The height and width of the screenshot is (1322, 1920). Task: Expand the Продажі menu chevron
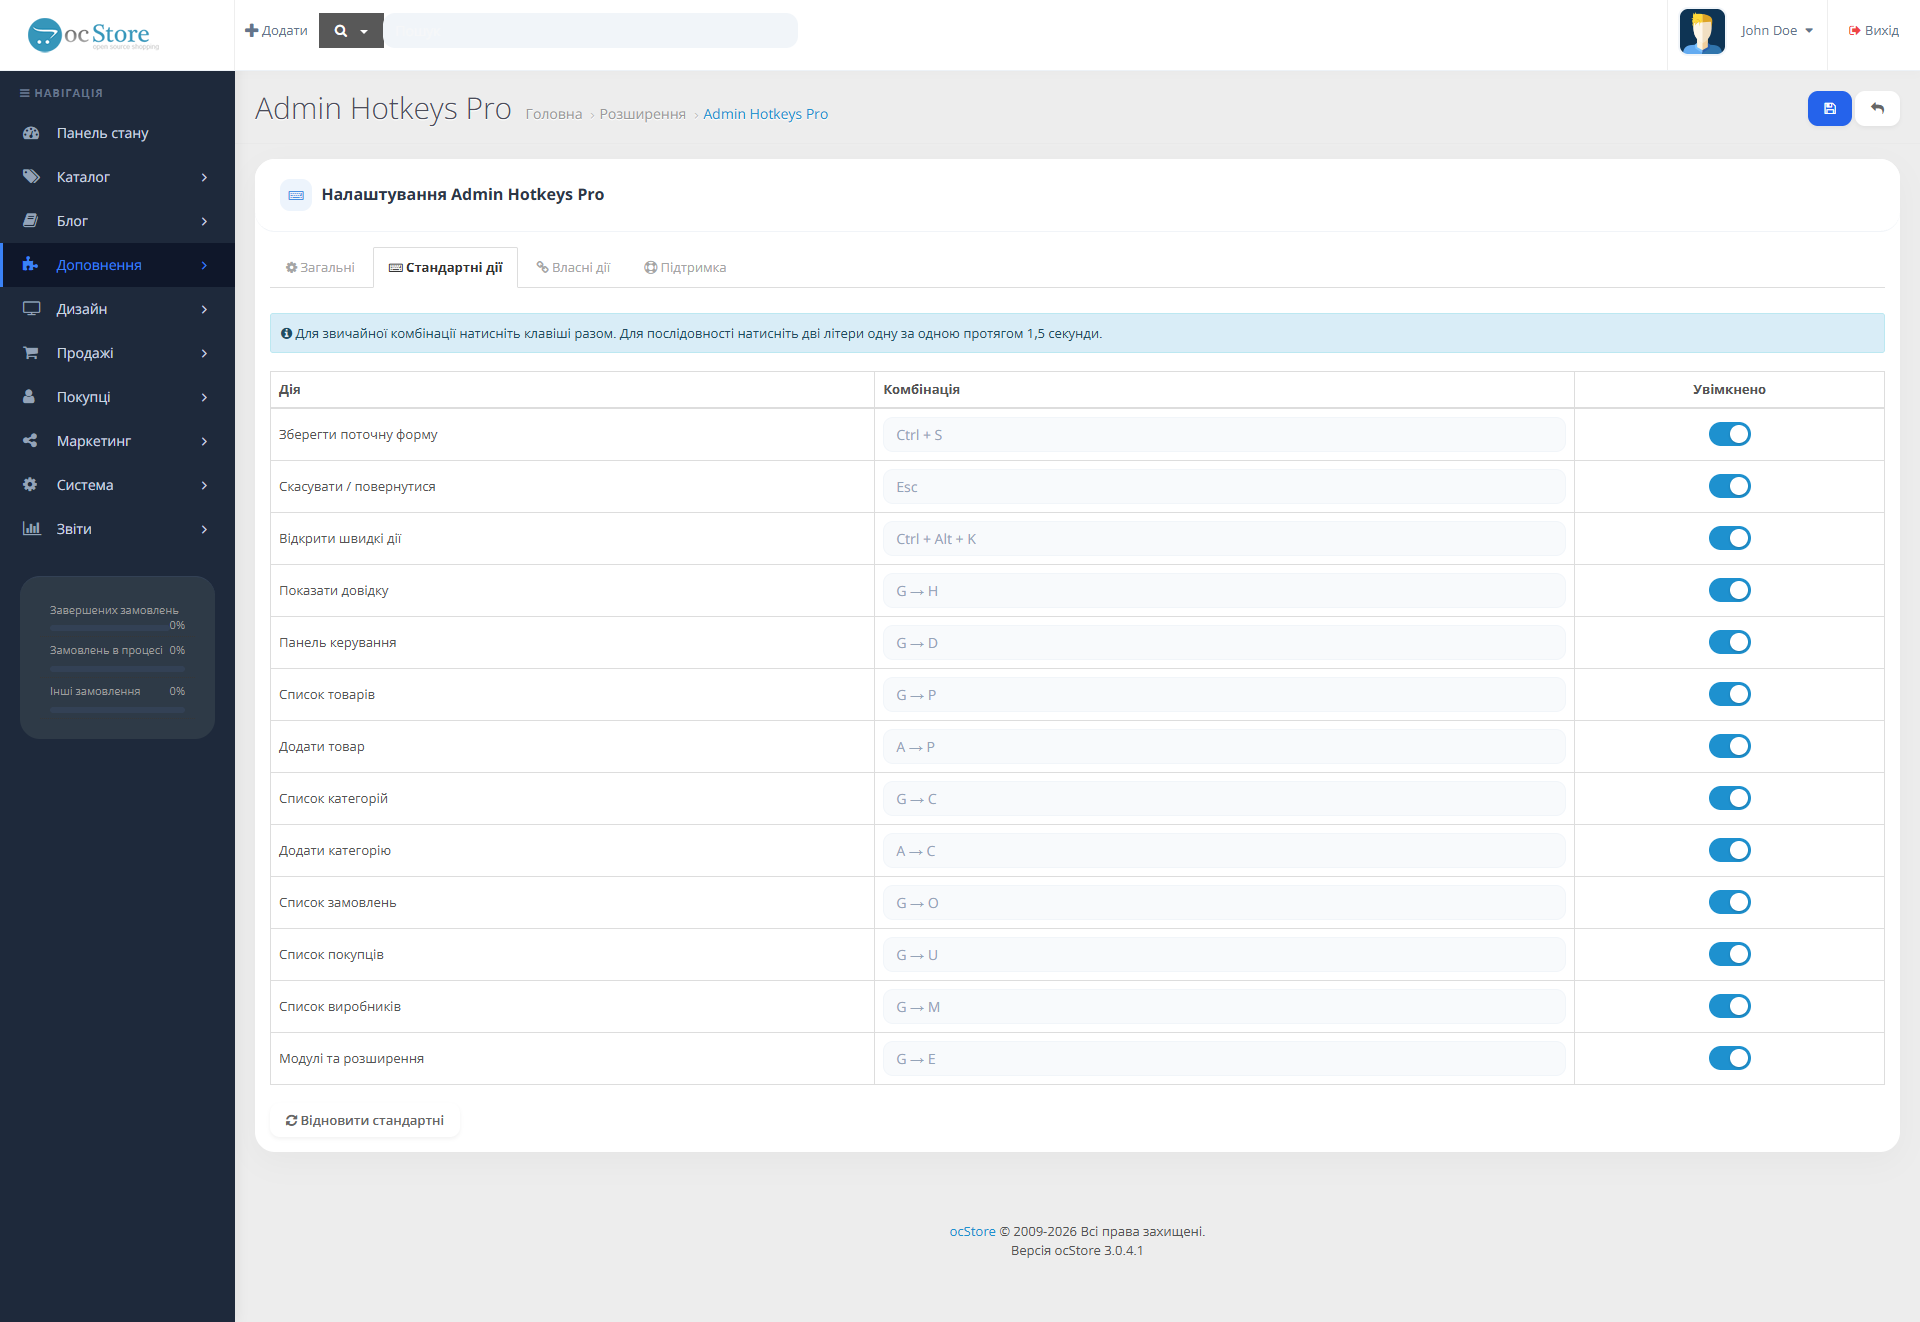[x=204, y=353]
